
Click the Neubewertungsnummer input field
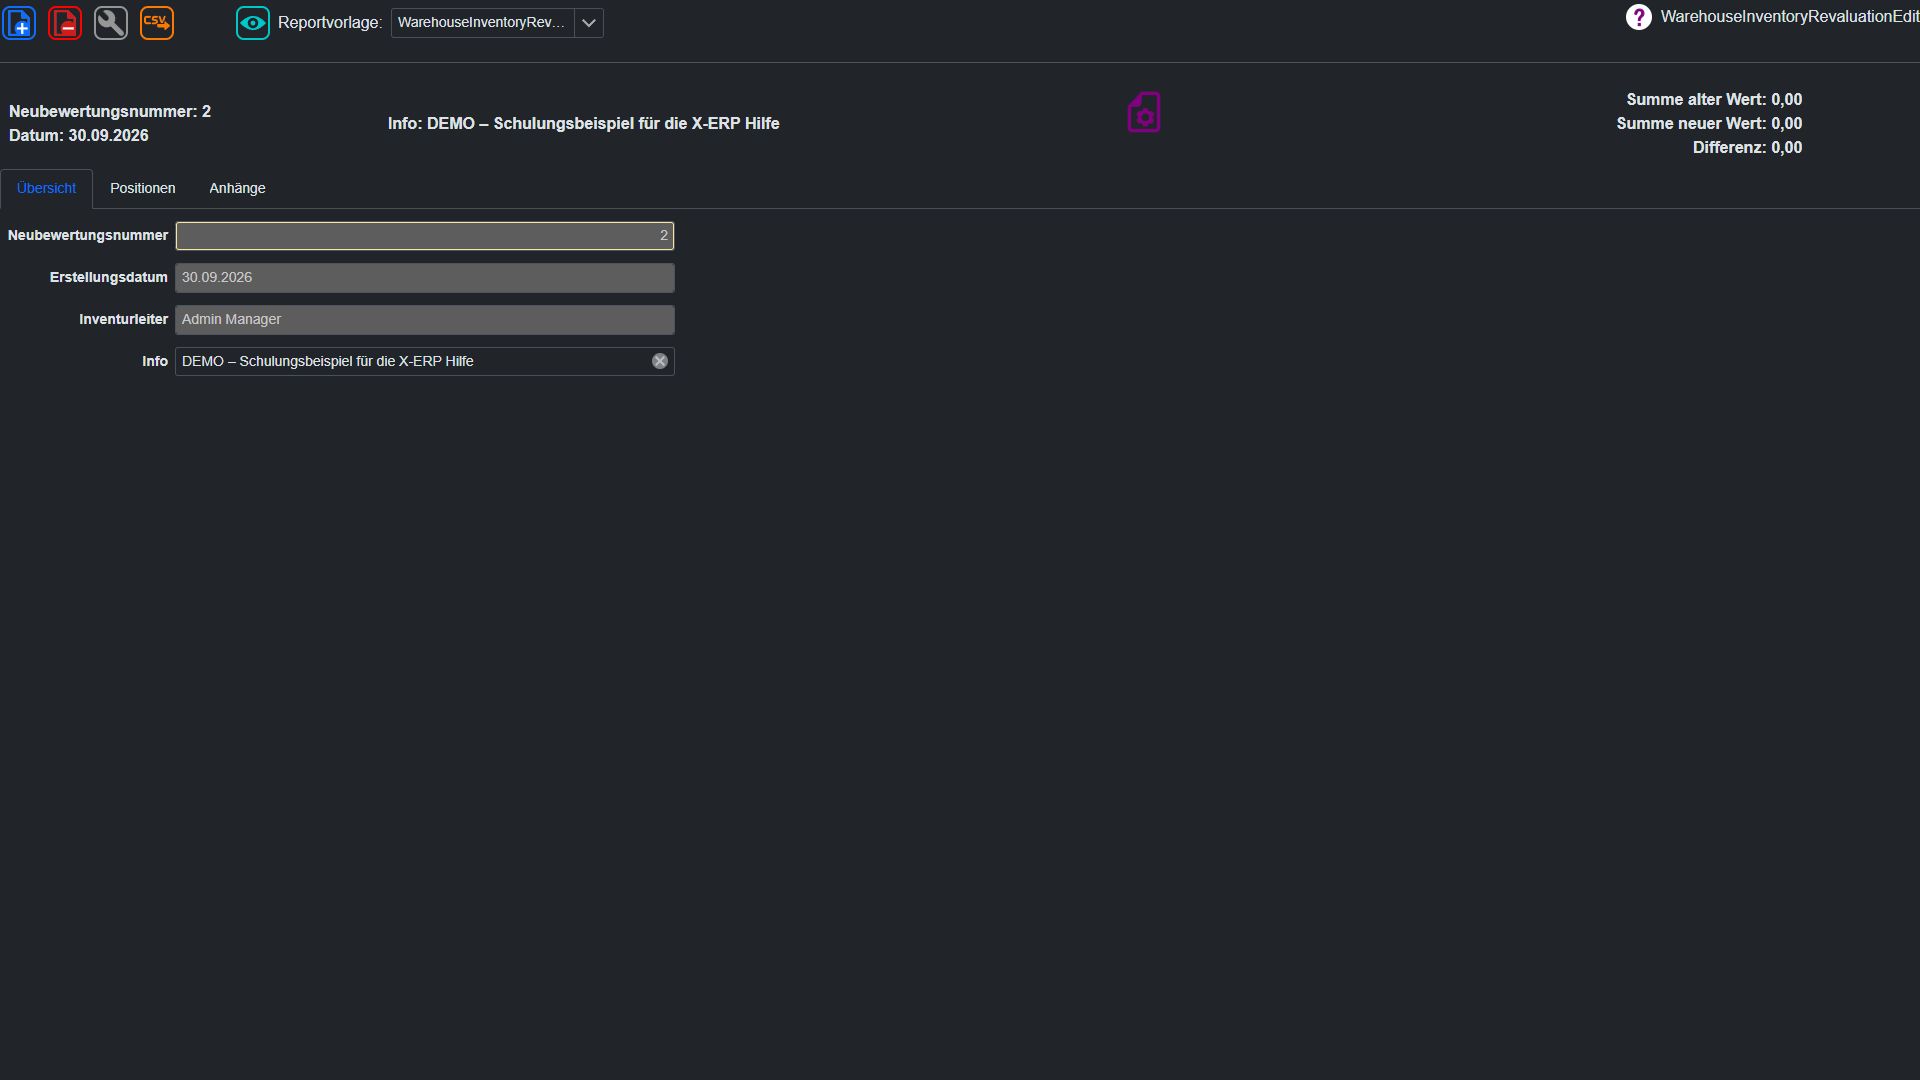pos(425,236)
